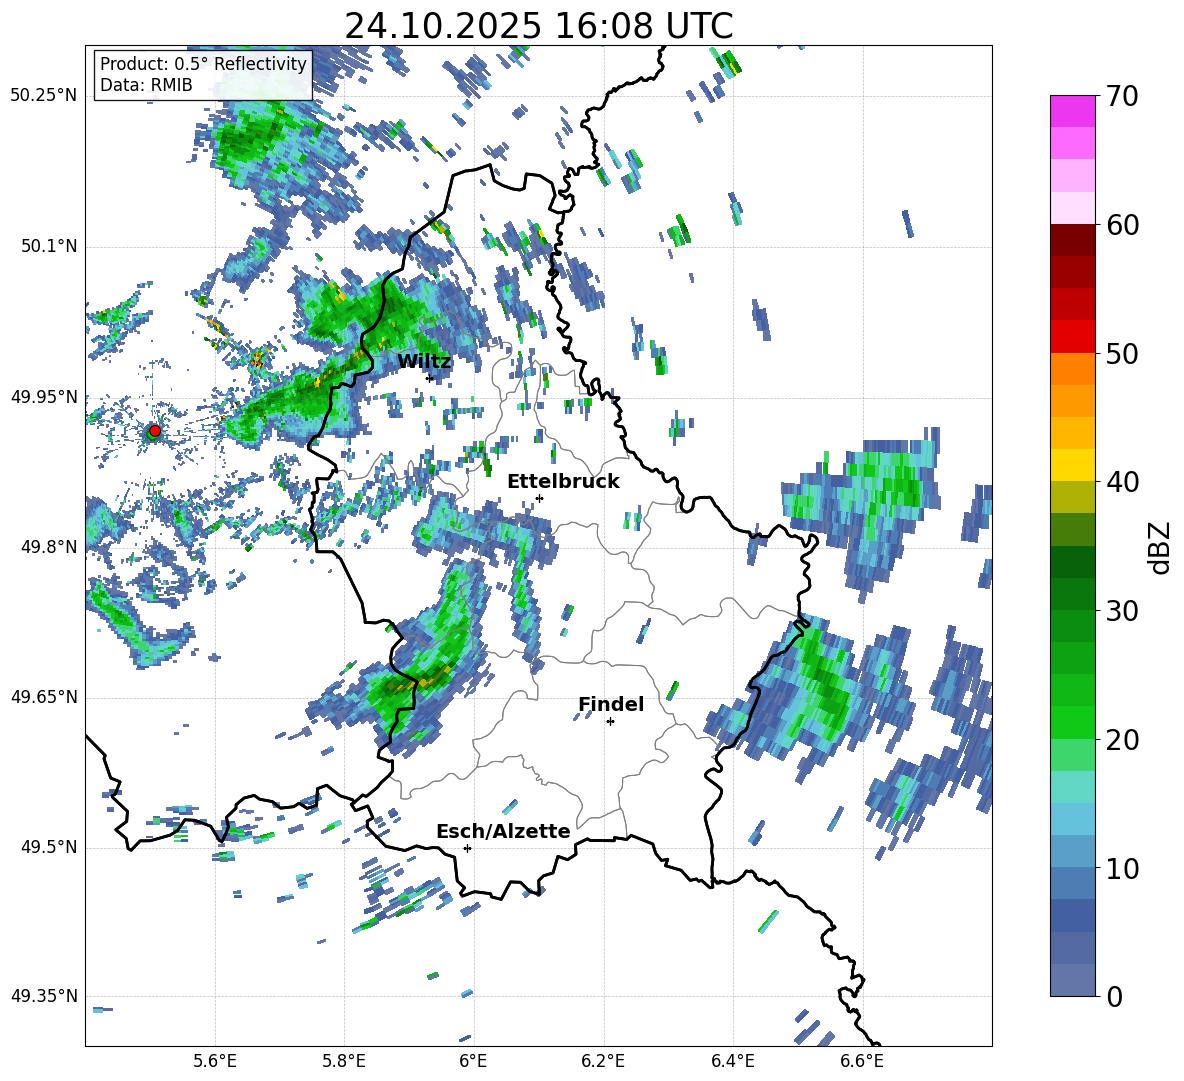Click the red radar site marker
The image size is (1184, 1081).
pos(155,430)
